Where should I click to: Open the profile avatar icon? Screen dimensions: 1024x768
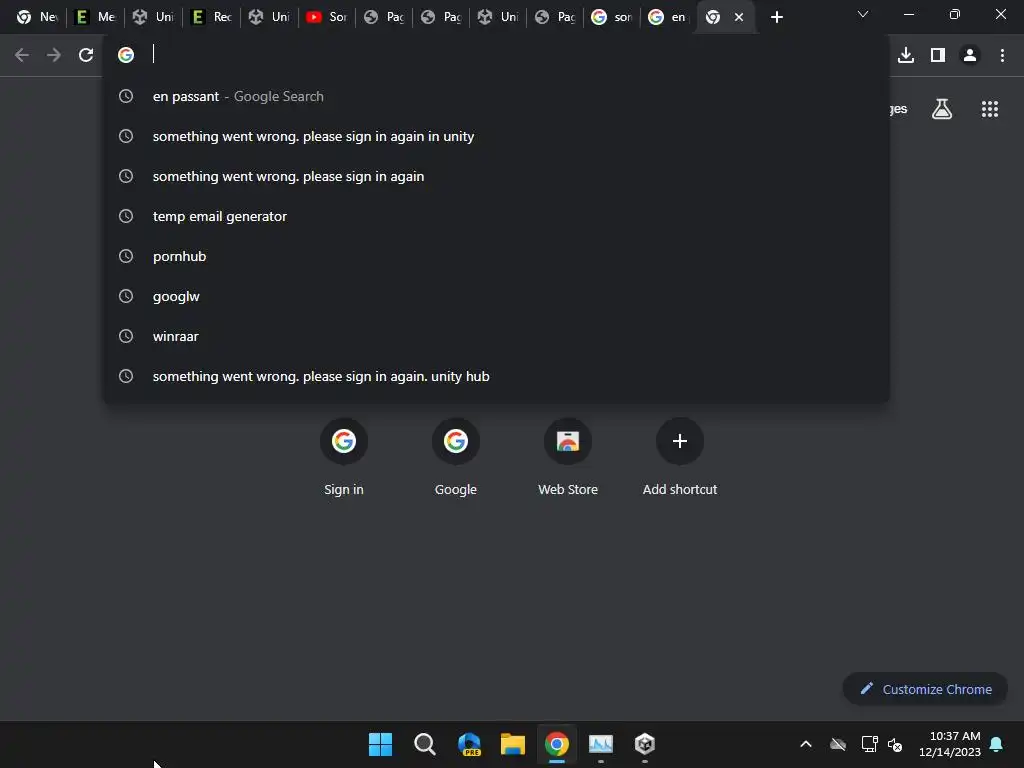(970, 55)
